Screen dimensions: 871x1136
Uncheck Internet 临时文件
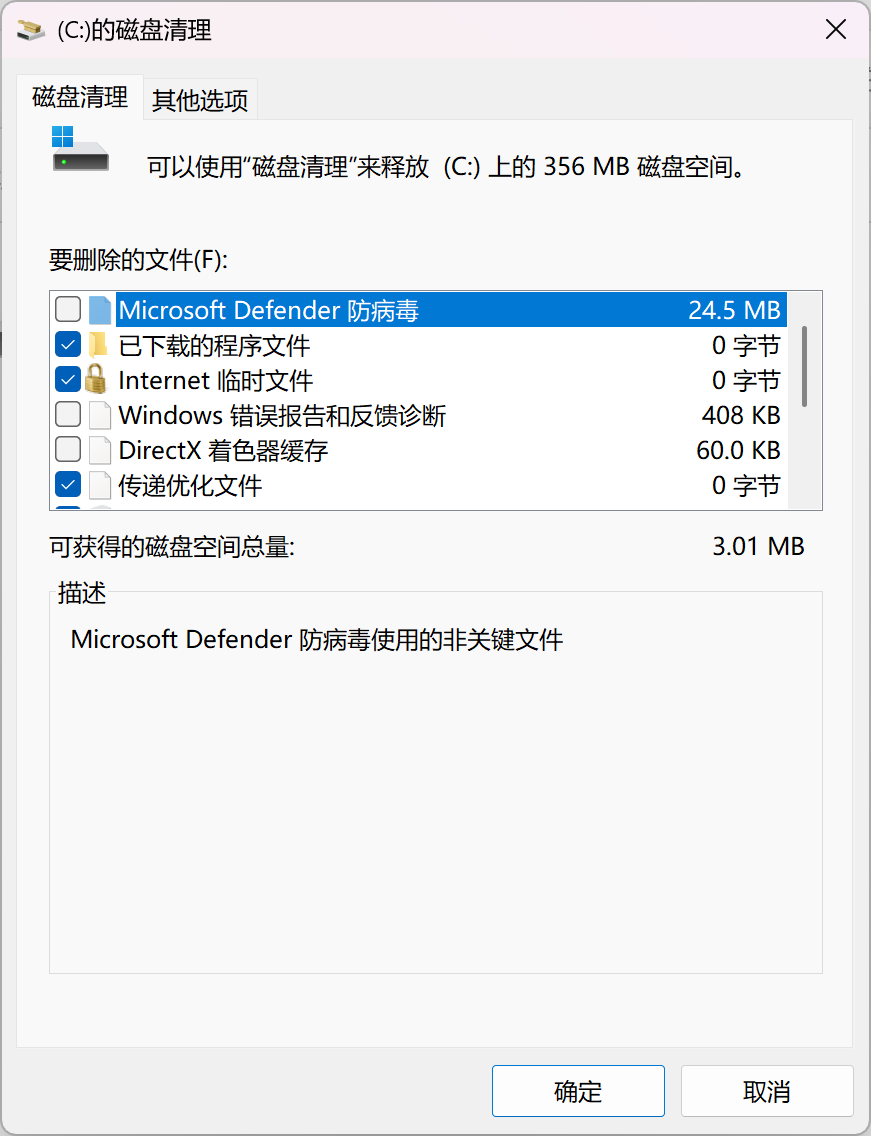pos(67,379)
